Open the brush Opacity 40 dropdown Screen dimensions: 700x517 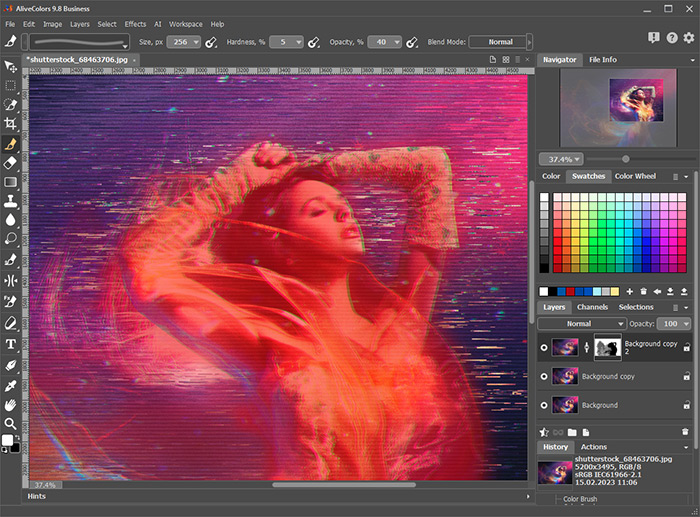(x=397, y=42)
